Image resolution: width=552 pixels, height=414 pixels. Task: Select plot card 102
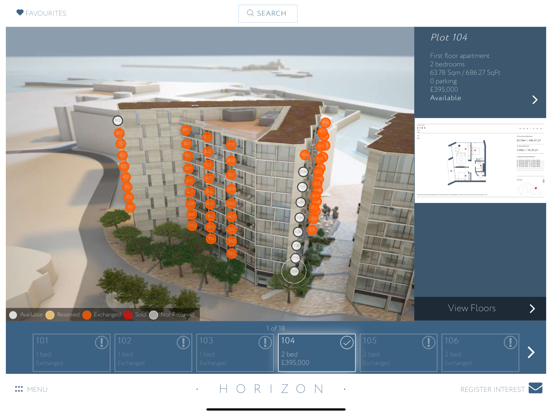(x=153, y=353)
